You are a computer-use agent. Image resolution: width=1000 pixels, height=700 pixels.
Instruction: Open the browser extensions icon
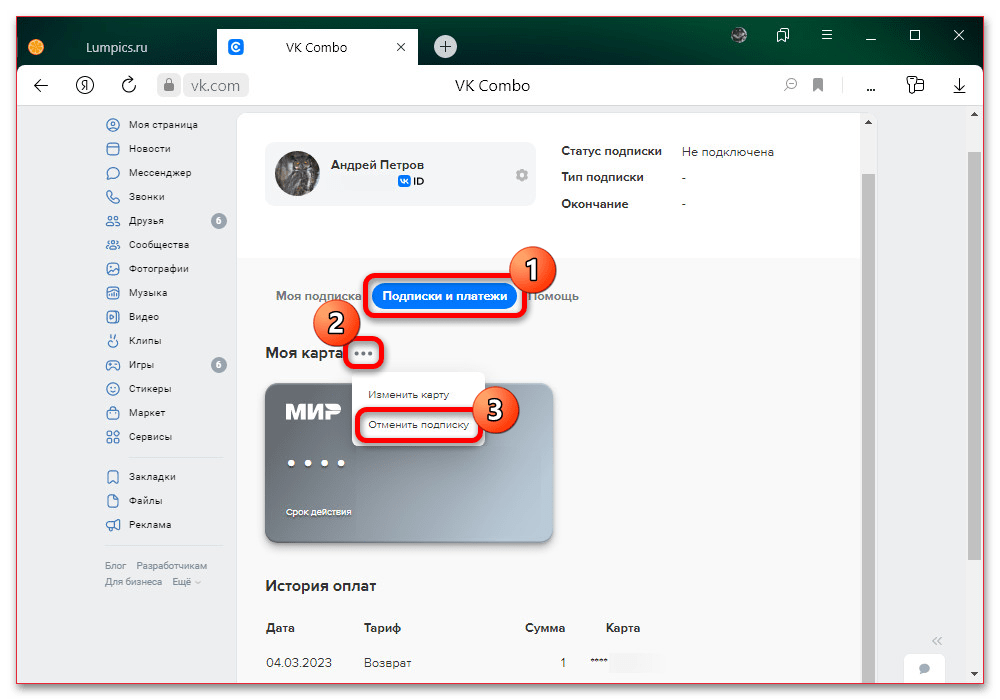tap(915, 85)
